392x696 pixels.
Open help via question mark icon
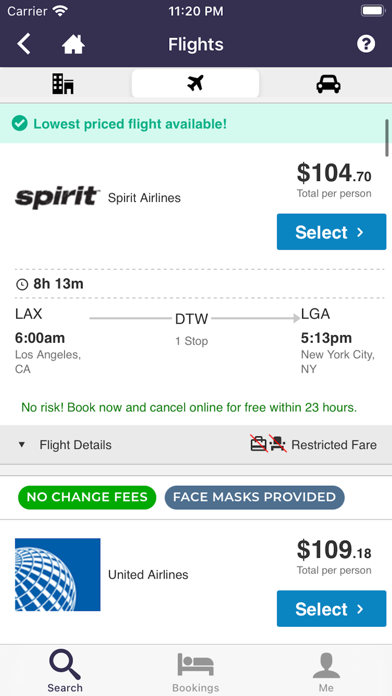pyautogui.click(x=366, y=44)
